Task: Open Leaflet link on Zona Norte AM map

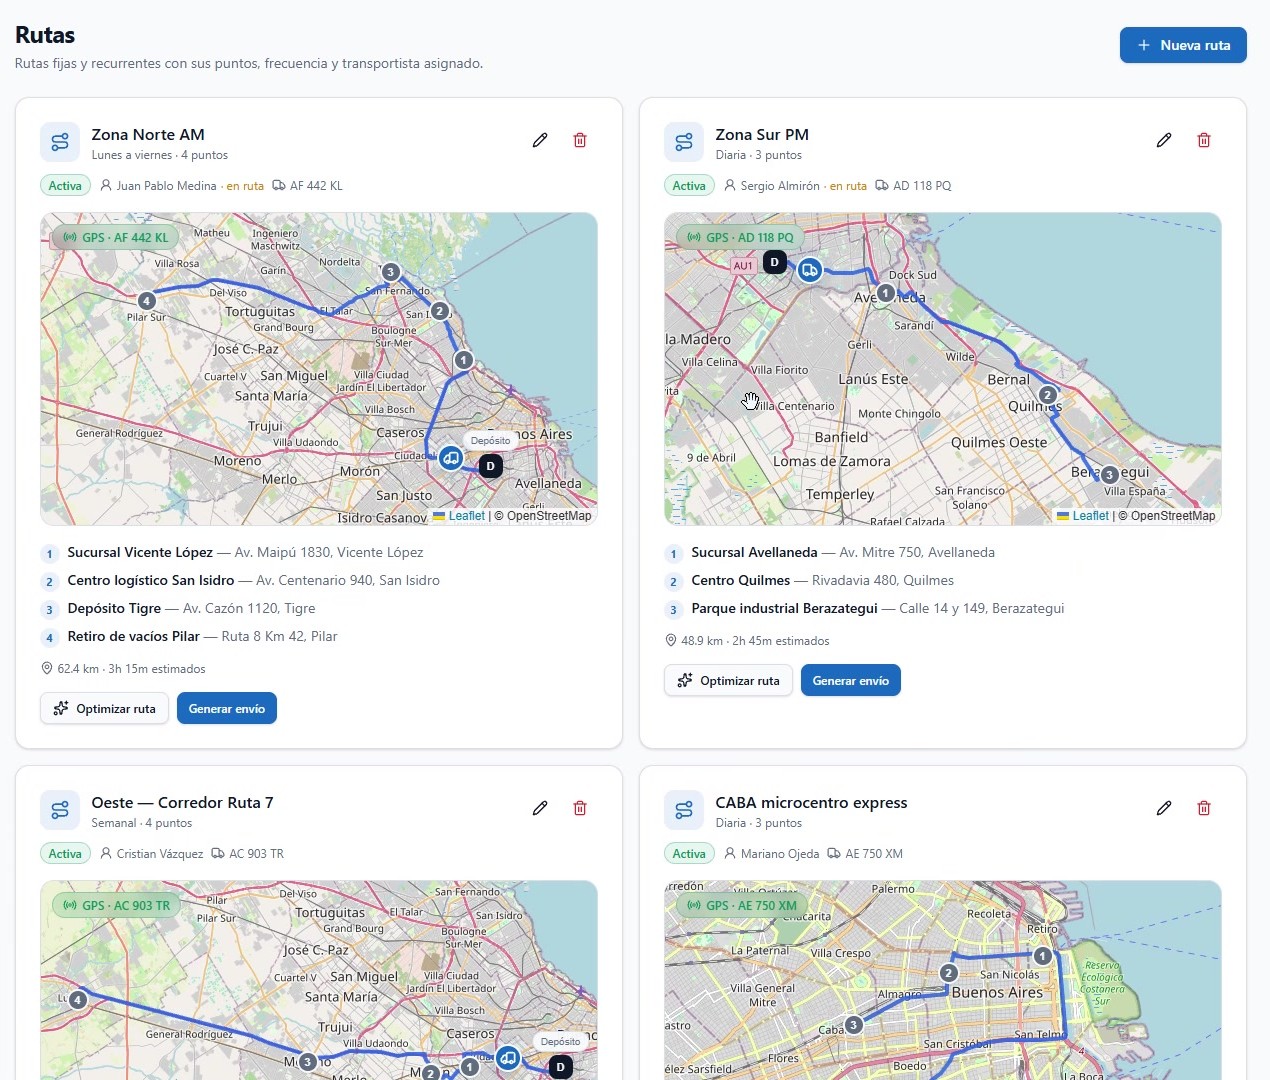Action: pos(459,516)
